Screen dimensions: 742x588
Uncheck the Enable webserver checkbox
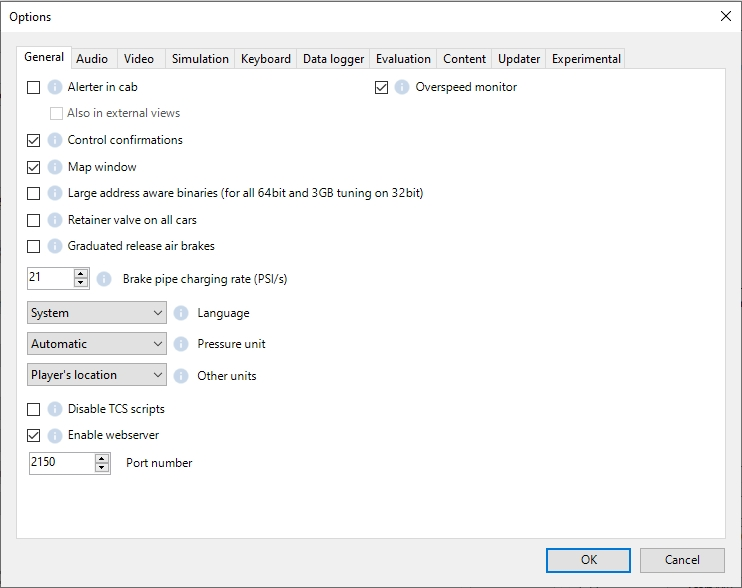tap(34, 435)
